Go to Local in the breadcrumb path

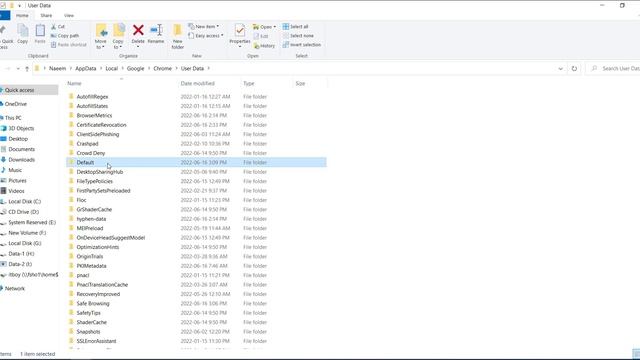coord(111,69)
